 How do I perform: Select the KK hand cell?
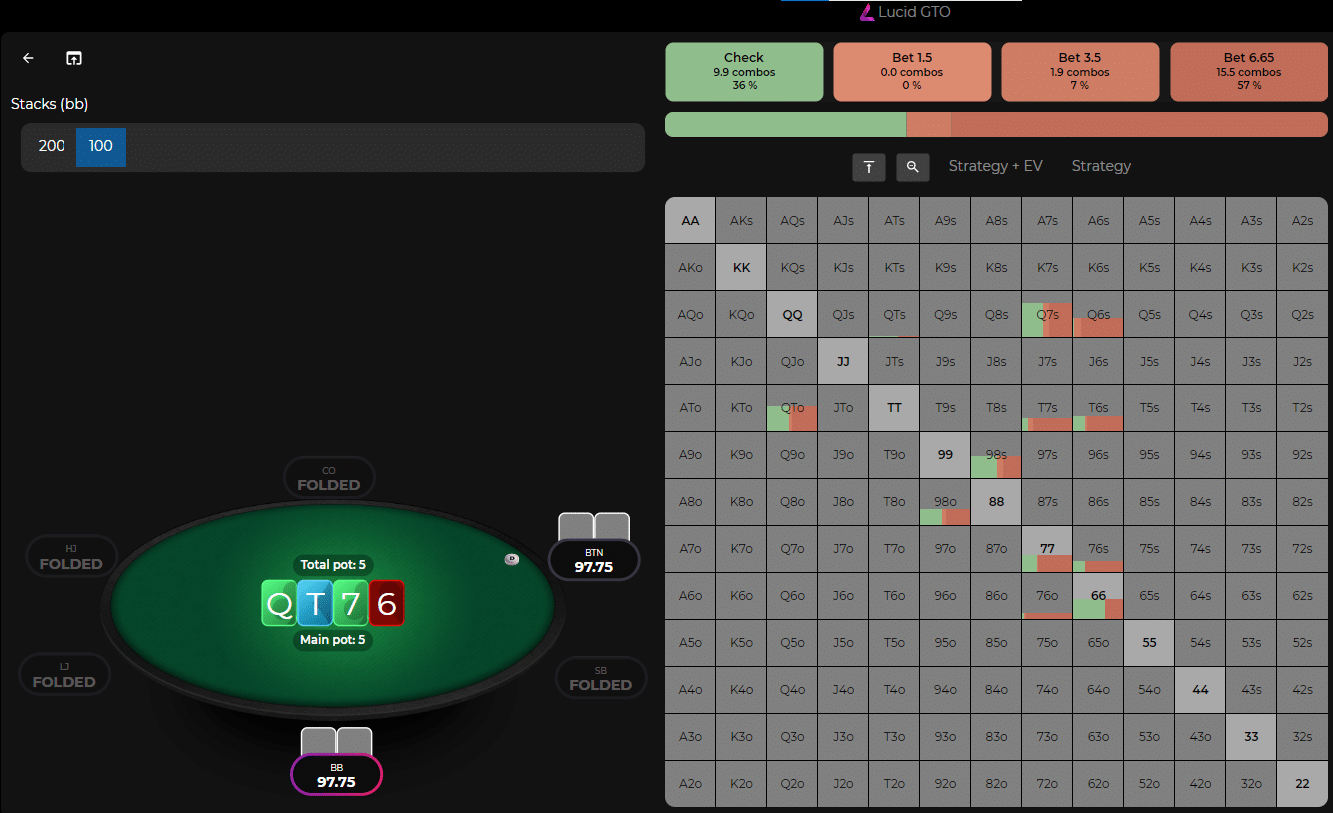click(741, 268)
